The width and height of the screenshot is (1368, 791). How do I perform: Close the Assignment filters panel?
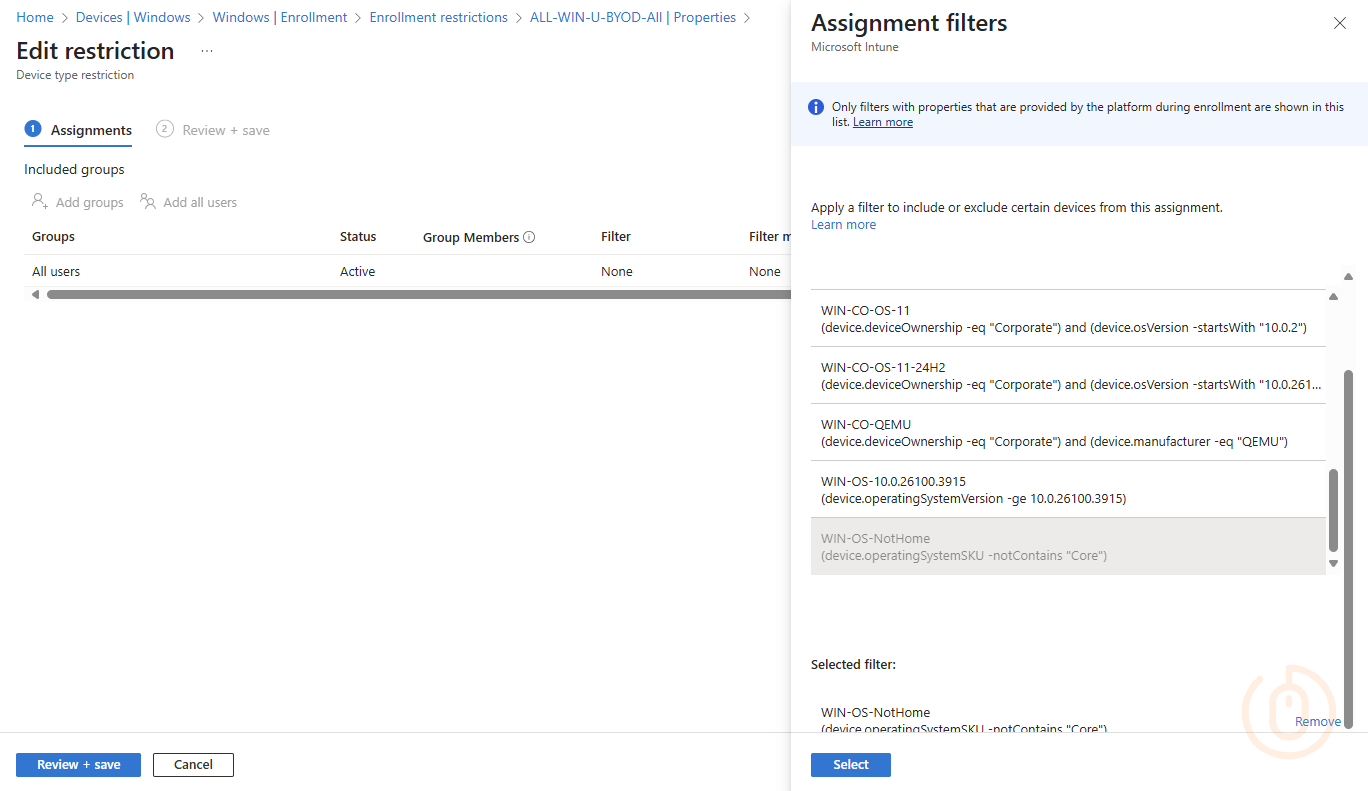[1339, 24]
